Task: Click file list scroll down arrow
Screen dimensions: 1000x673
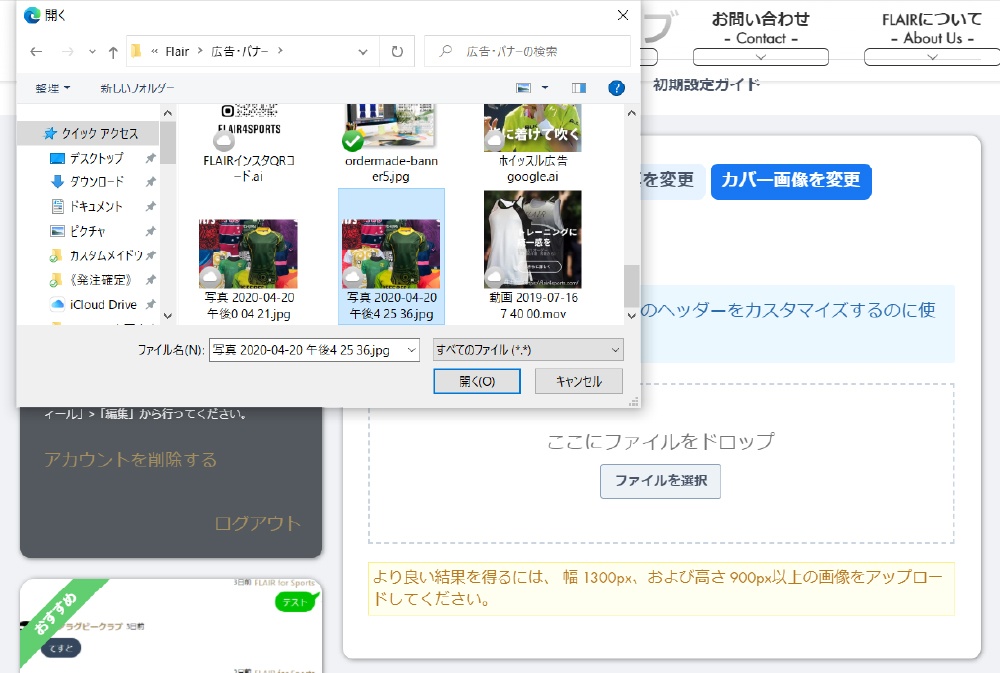Action: [x=631, y=316]
